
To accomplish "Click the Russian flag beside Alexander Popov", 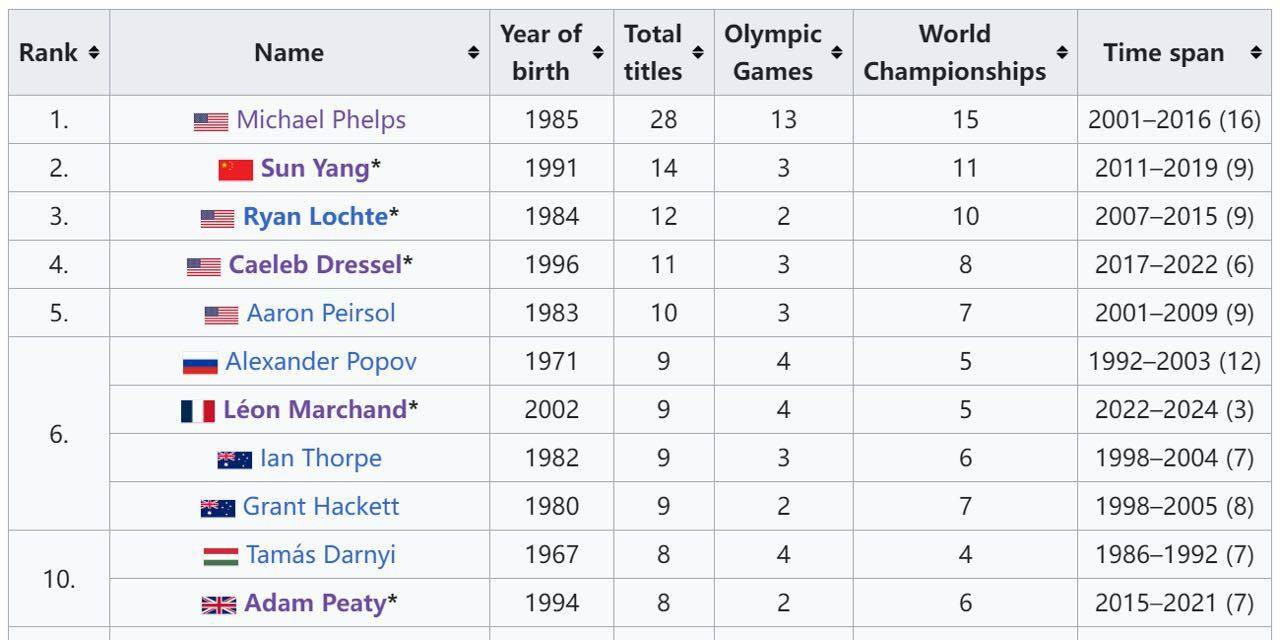I will click(x=200, y=363).
